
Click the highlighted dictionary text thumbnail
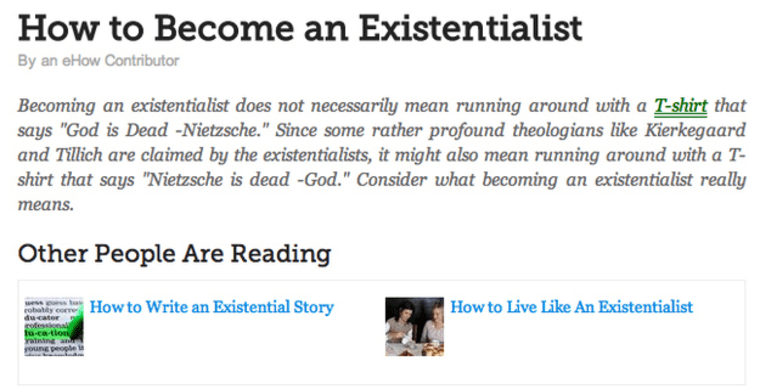pyautogui.click(x=54, y=327)
